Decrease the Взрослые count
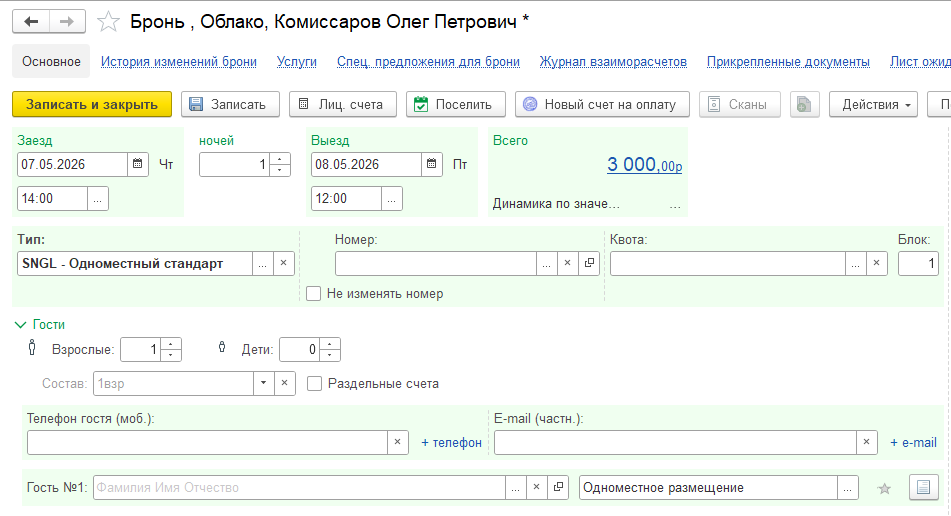 (x=171, y=355)
